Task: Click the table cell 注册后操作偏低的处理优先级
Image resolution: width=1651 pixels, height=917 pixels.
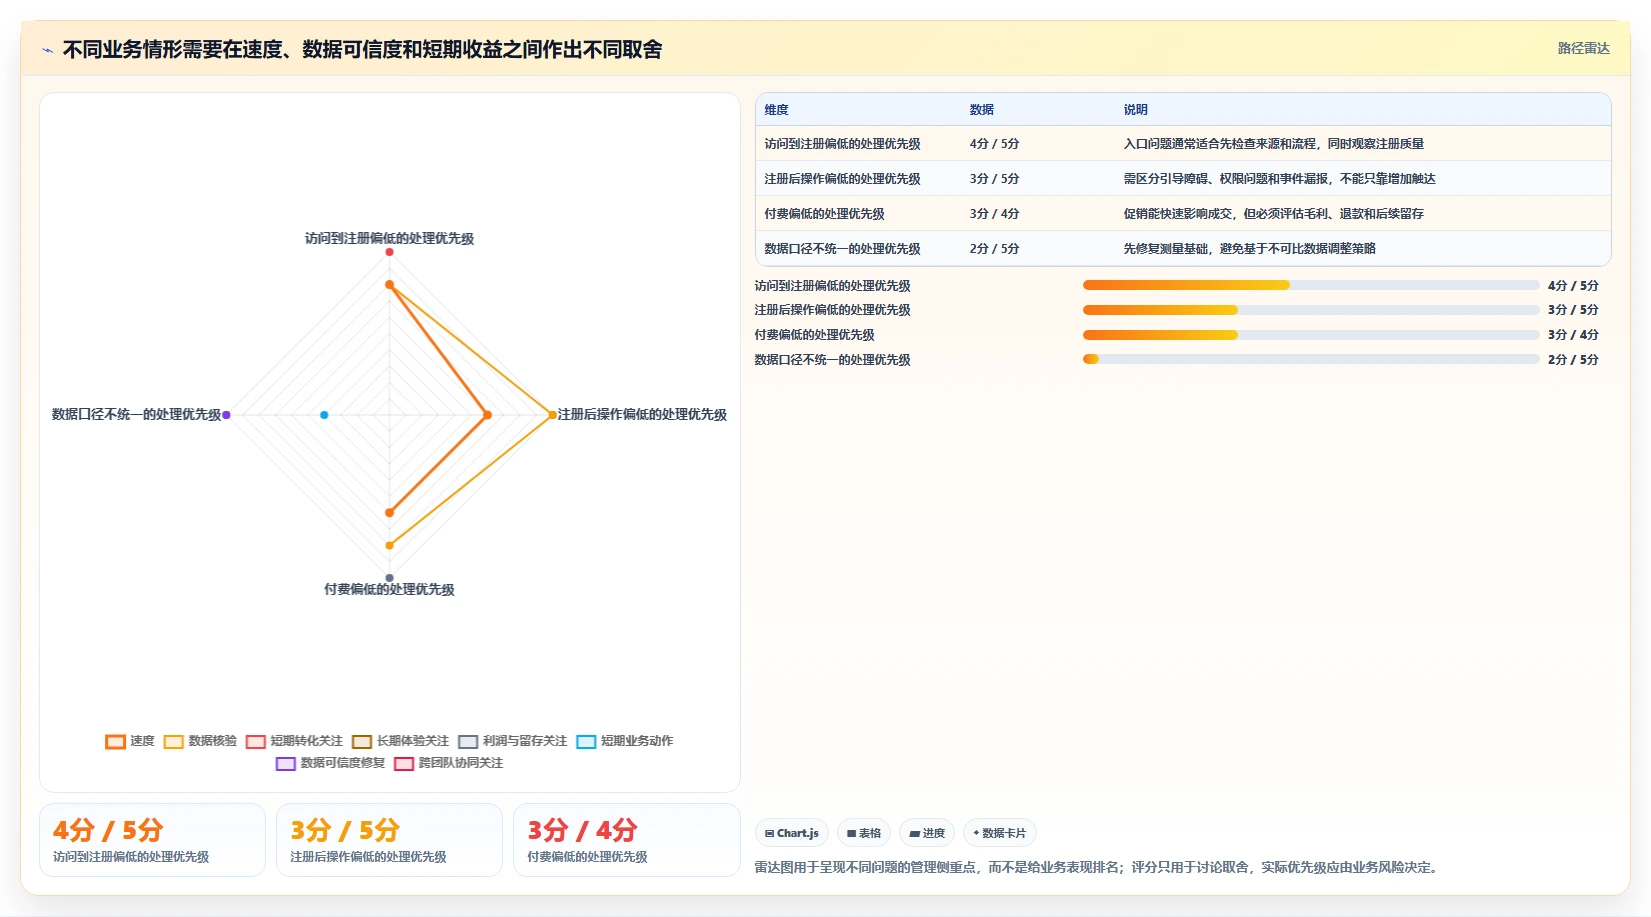Action: (x=842, y=179)
